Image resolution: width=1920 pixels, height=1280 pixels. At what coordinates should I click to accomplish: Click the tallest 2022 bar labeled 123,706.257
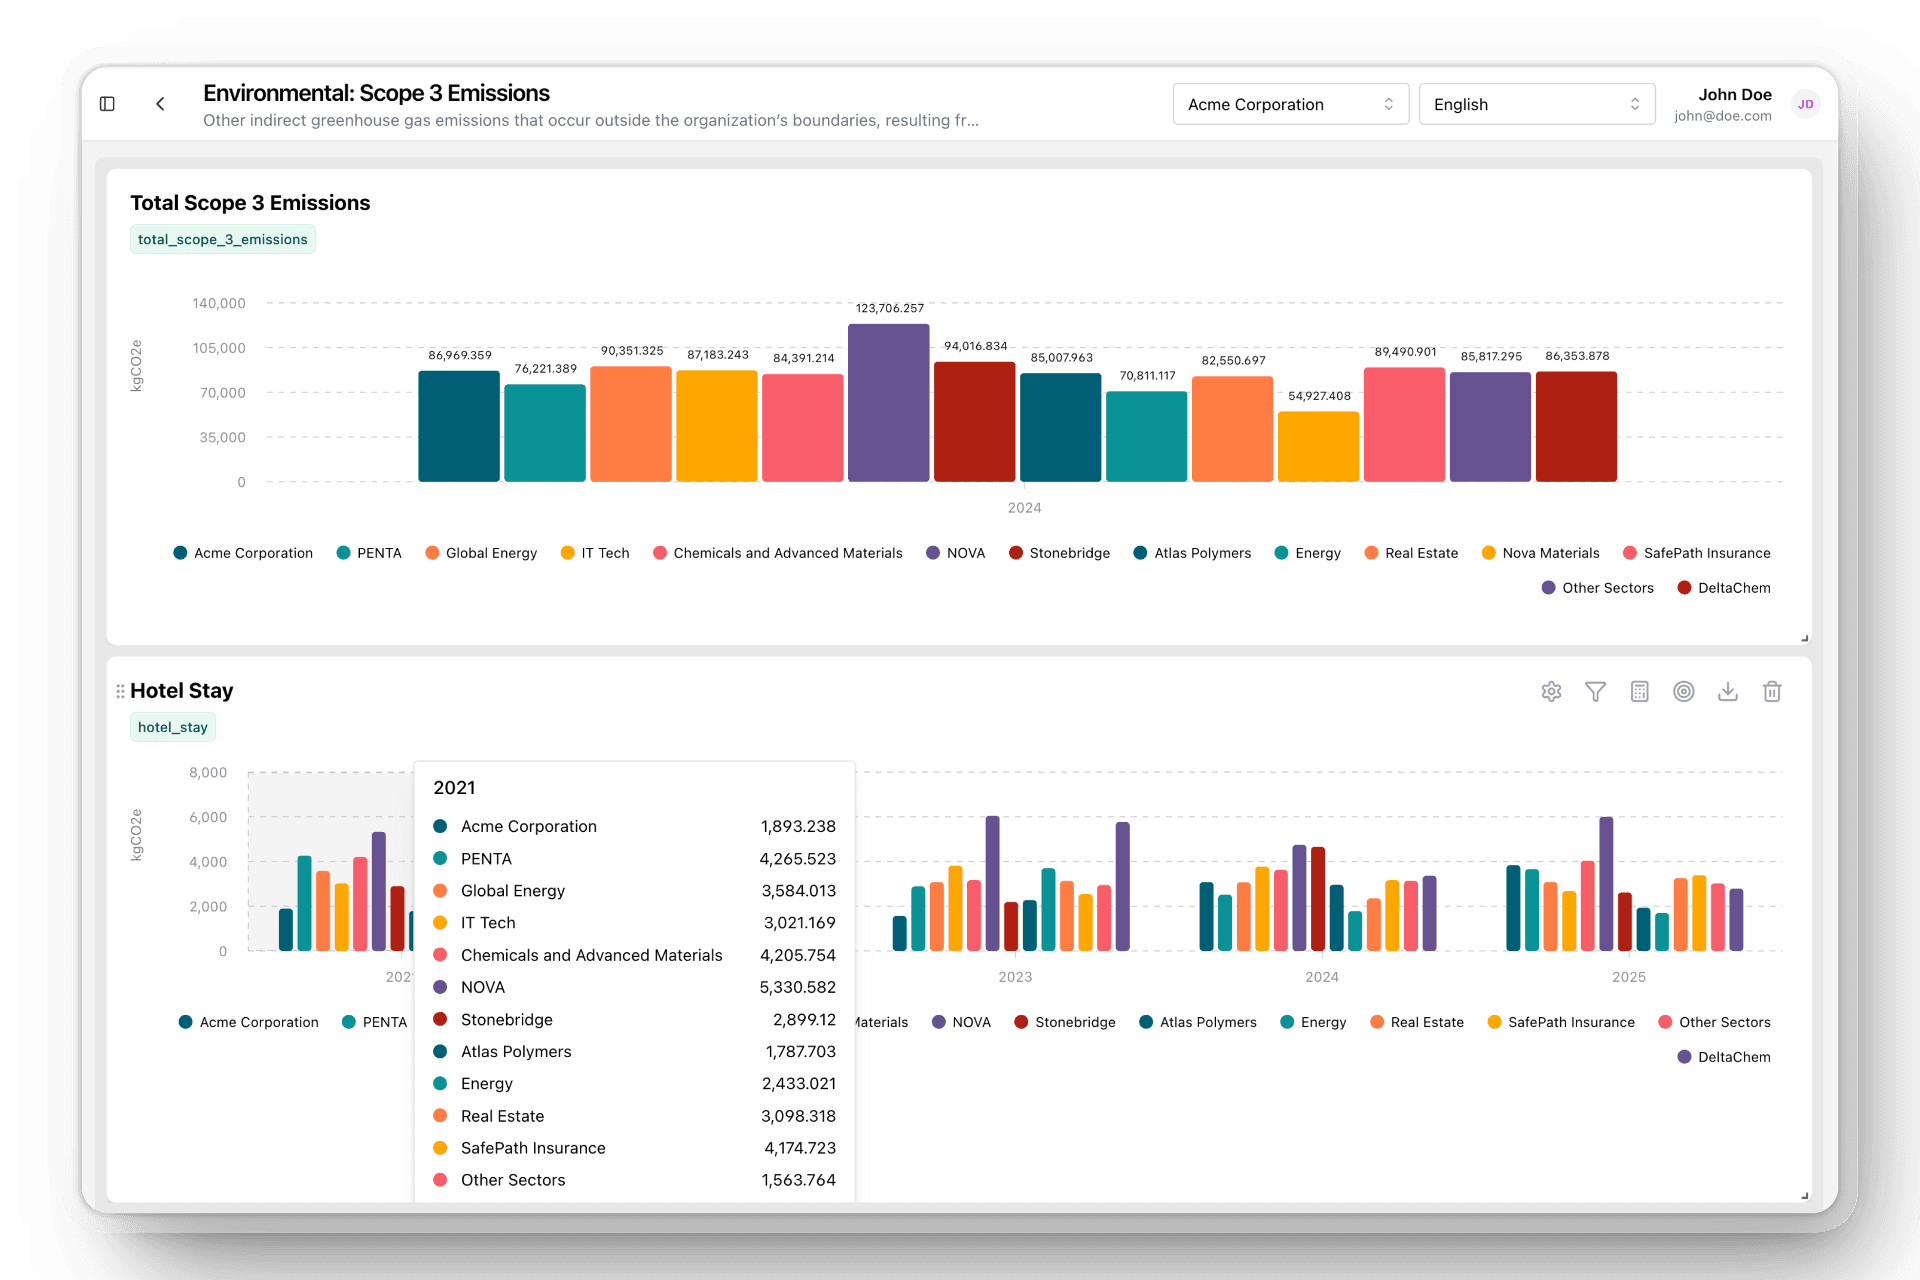(888, 400)
